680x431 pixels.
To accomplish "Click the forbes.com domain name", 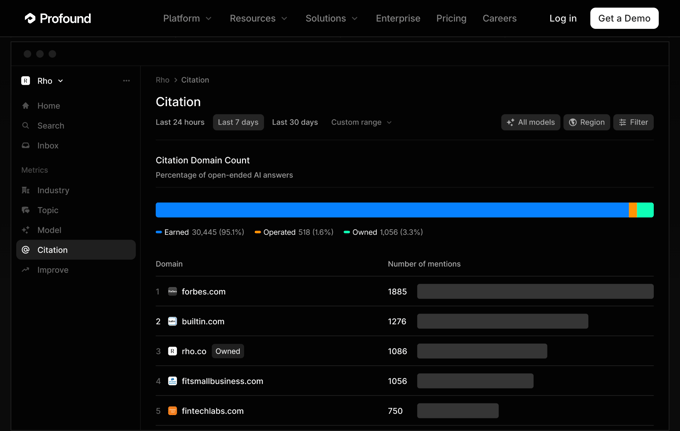I will [x=203, y=292].
